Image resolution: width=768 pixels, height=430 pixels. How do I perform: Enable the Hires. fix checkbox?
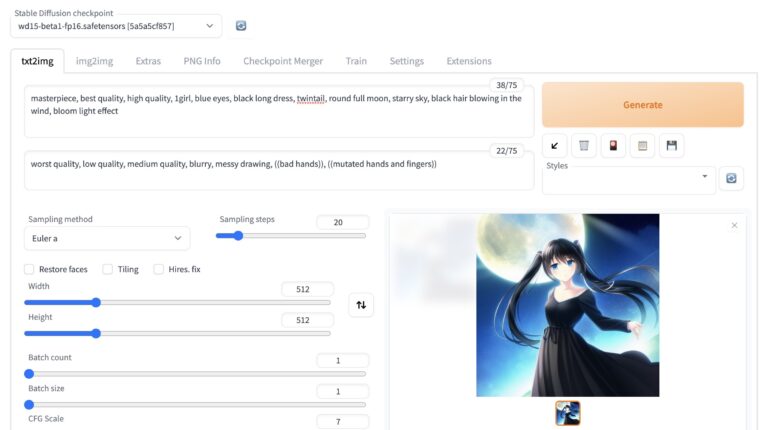pos(159,269)
